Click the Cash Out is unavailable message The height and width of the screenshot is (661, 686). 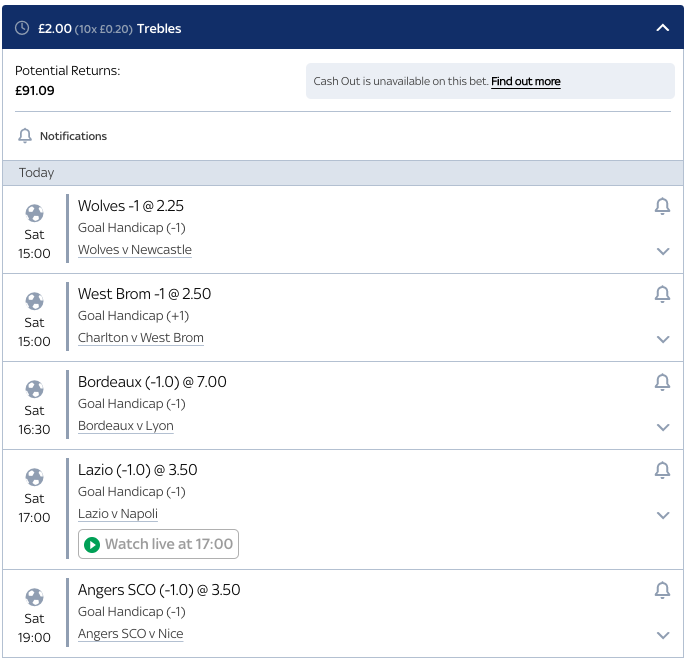[x=400, y=81]
